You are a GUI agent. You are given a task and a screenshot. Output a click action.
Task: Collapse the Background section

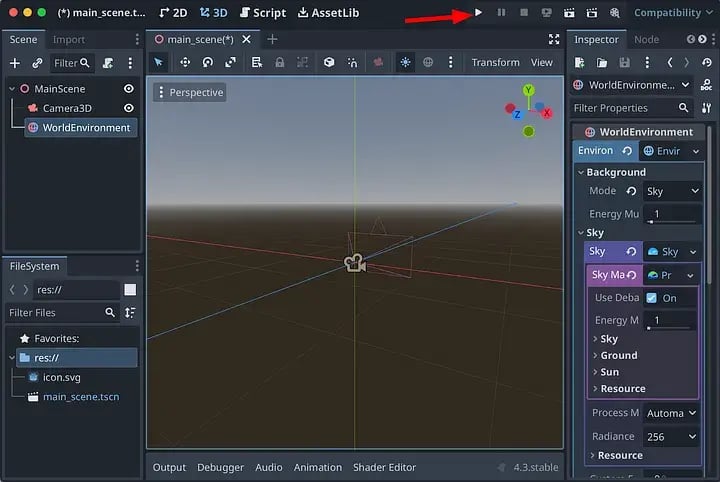[616, 172]
